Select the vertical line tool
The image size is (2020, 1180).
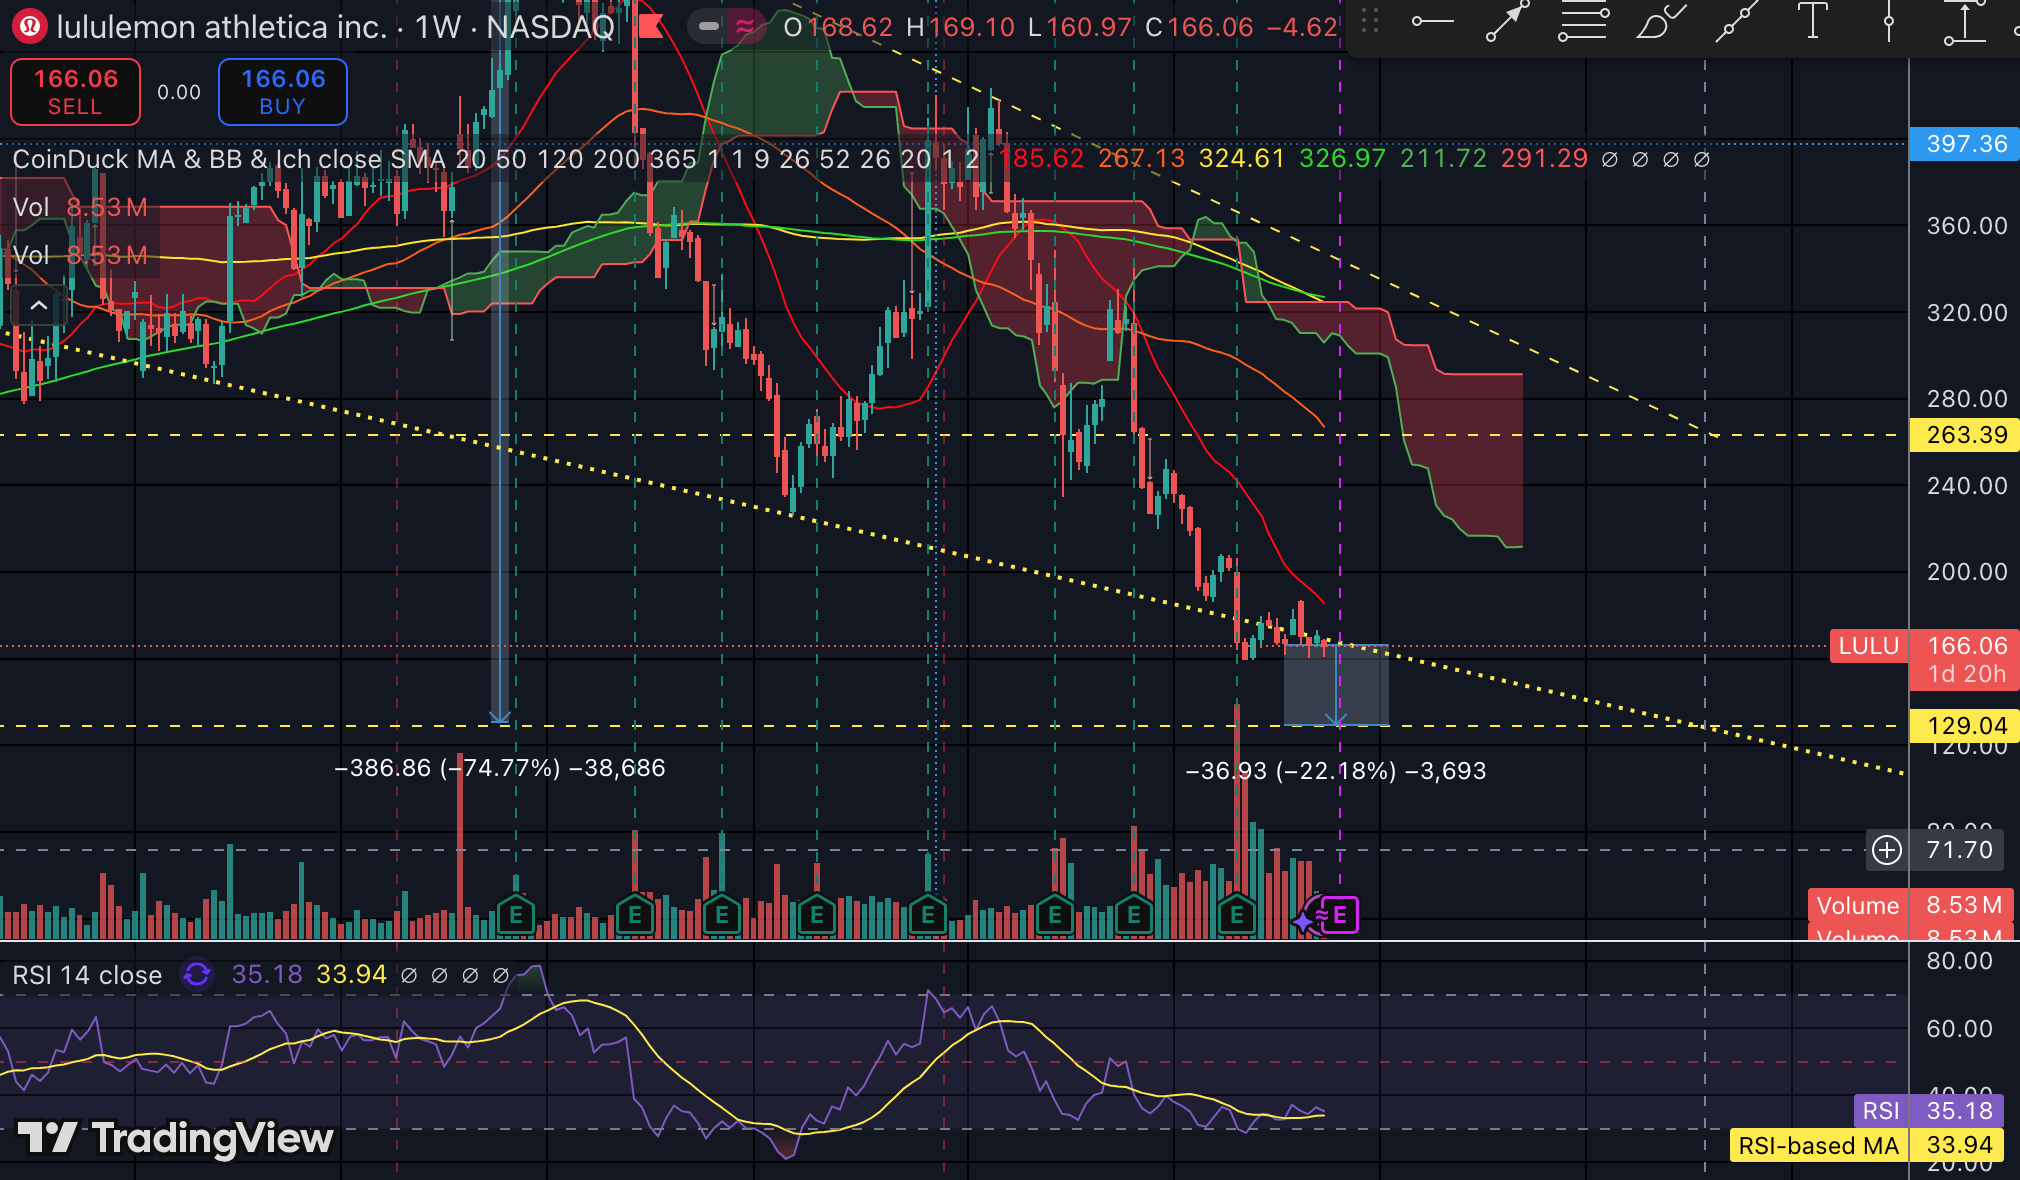pos(1888,22)
